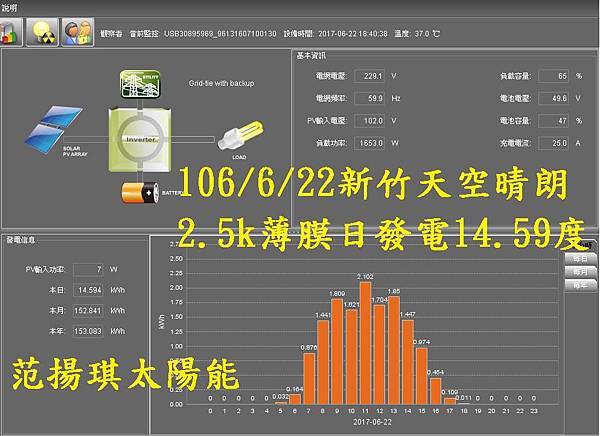Click the light bulb with radiation symbol icon

point(42,33)
